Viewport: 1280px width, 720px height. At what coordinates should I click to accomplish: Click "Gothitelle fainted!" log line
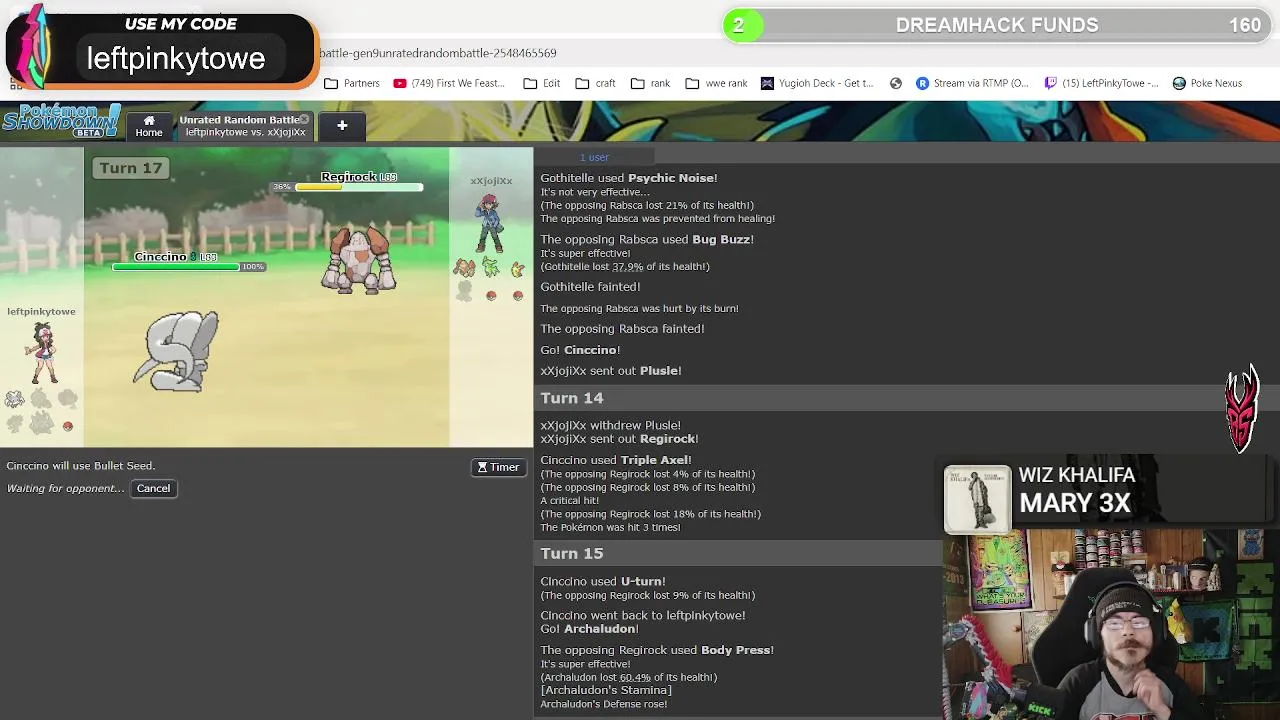click(x=590, y=287)
